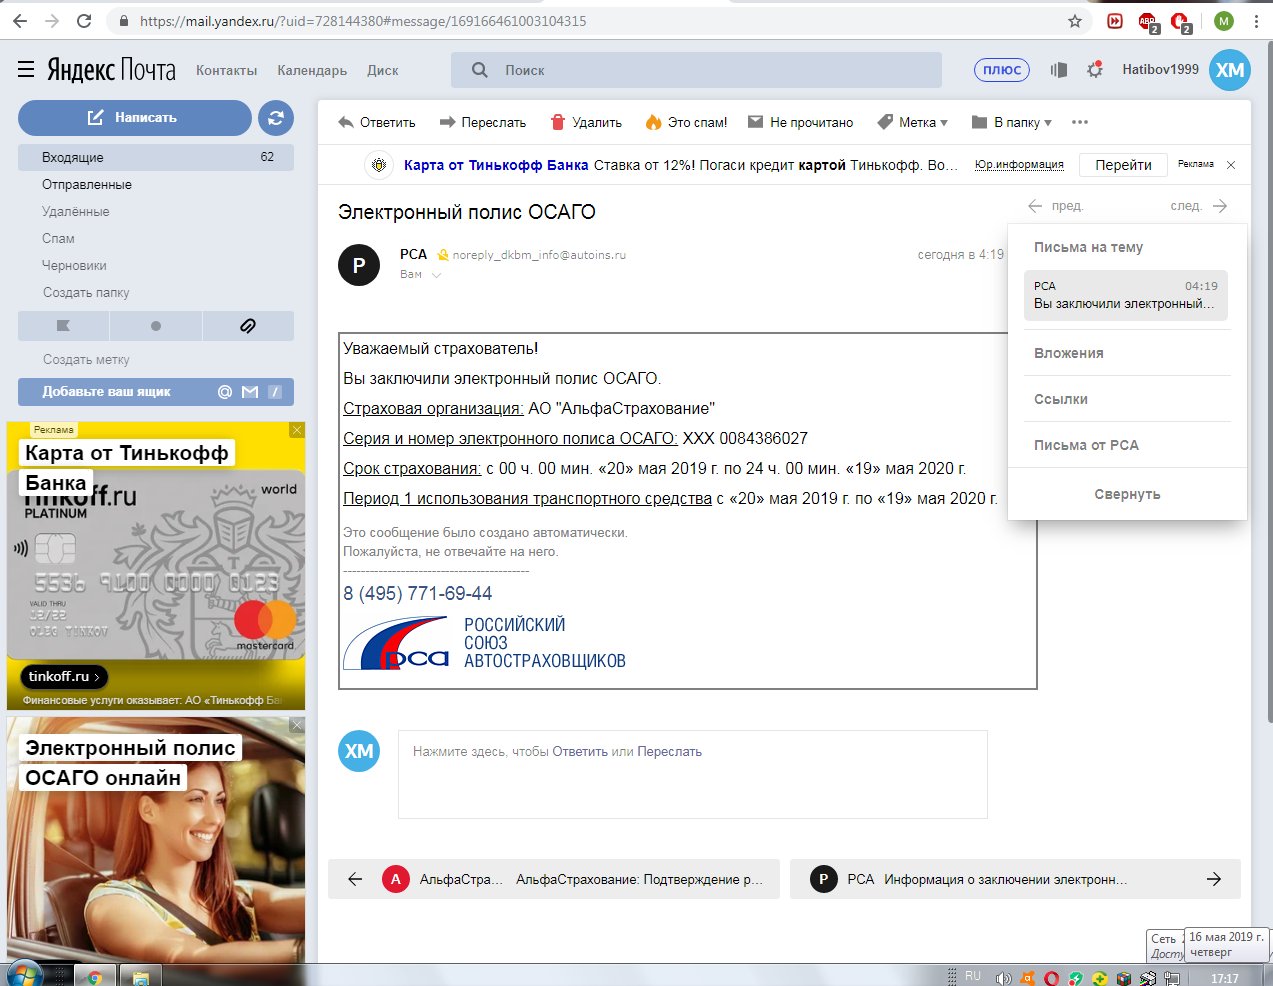The image size is (1273, 986).
Task: Click Перейти button in the ad banner
Action: coord(1123,165)
